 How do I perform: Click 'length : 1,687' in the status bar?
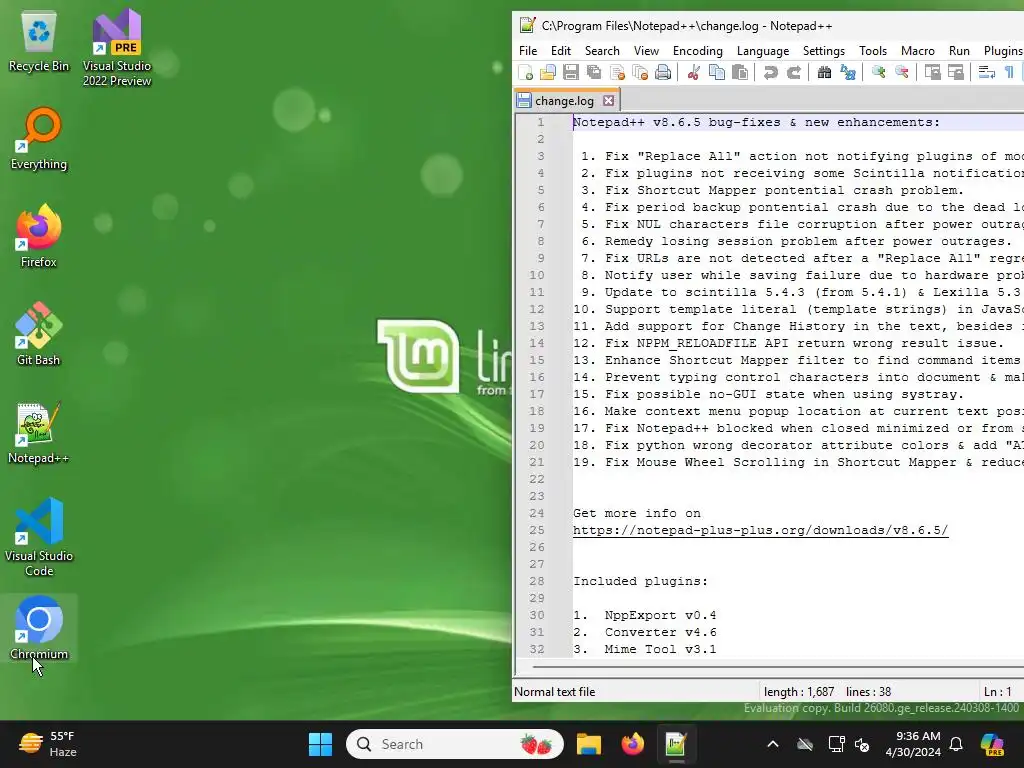coord(799,692)
